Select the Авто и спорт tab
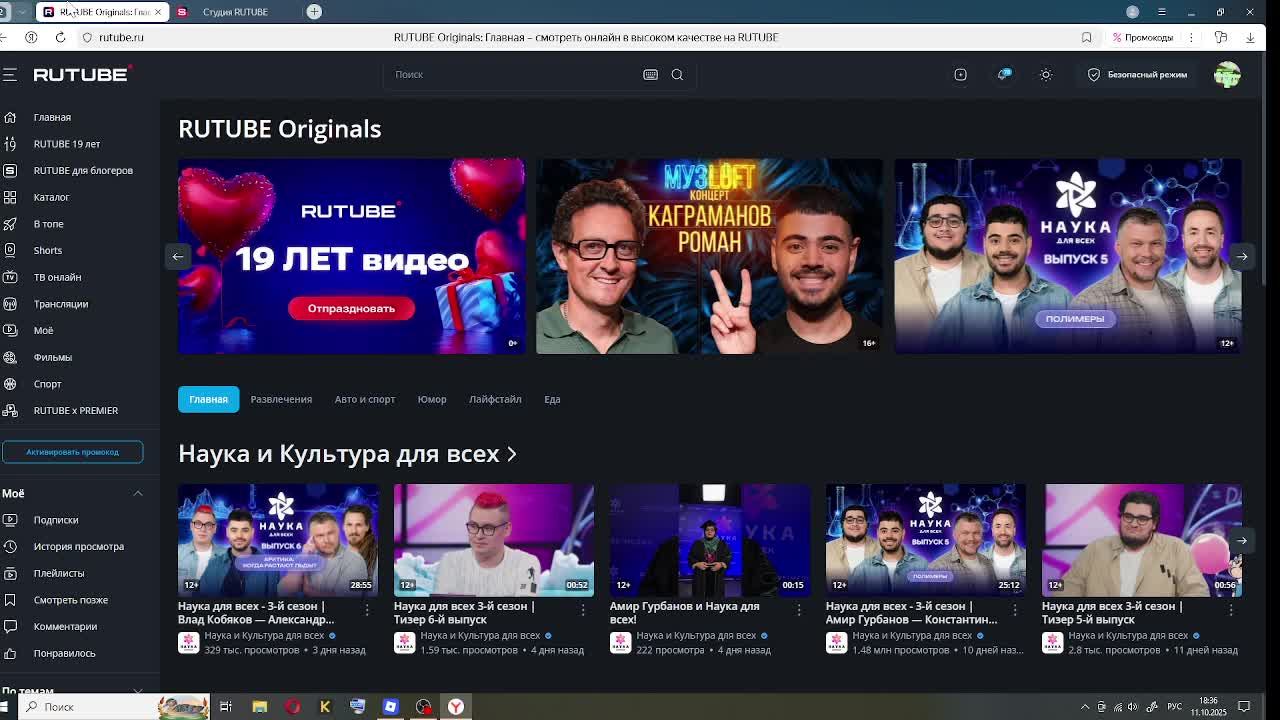Screen dimensions: 1280x720 pos(365,399)
